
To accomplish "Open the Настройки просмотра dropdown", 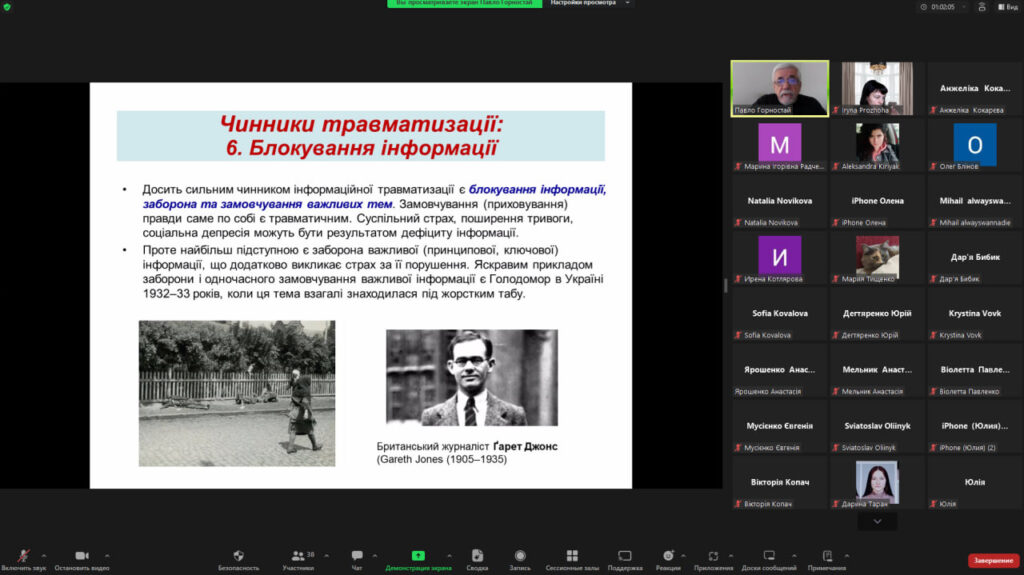I will pyautogui.click(x=590, y=4).
